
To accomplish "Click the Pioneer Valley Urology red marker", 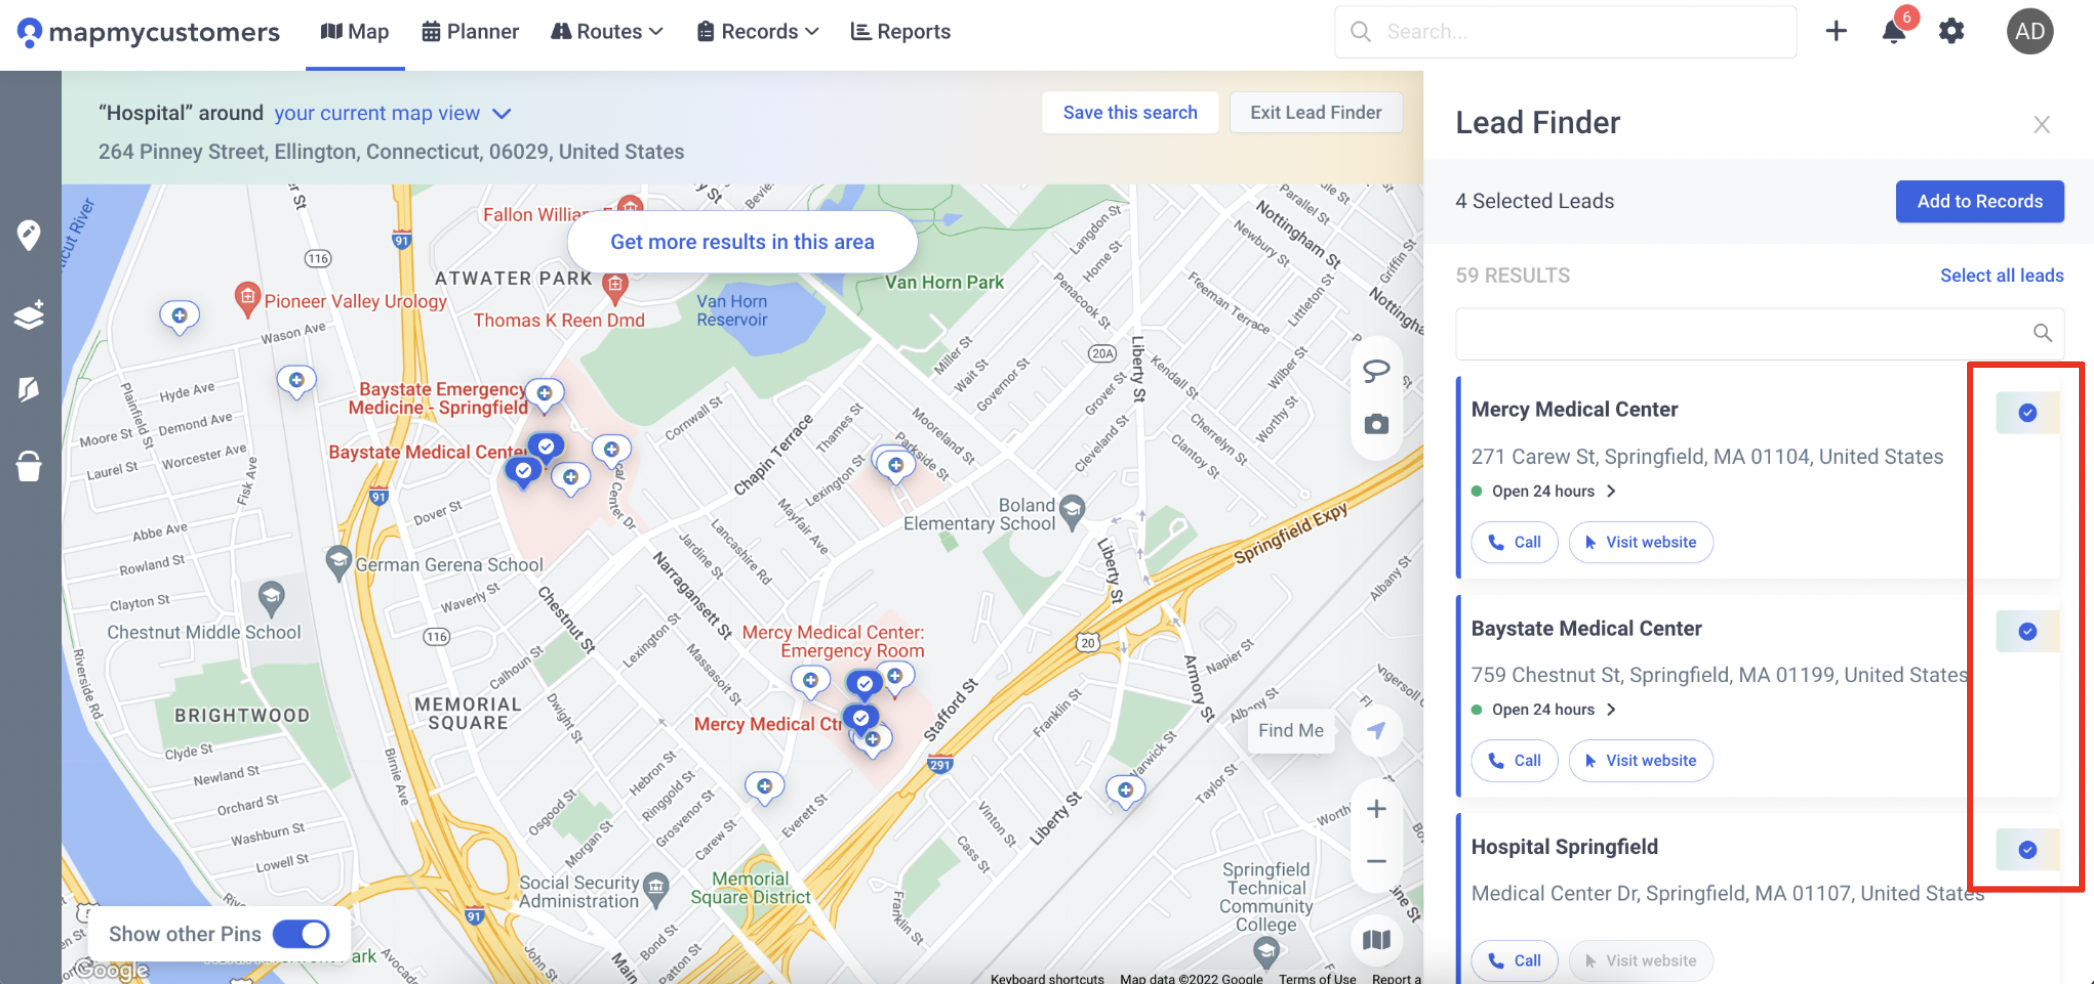I will coord(247,298).
